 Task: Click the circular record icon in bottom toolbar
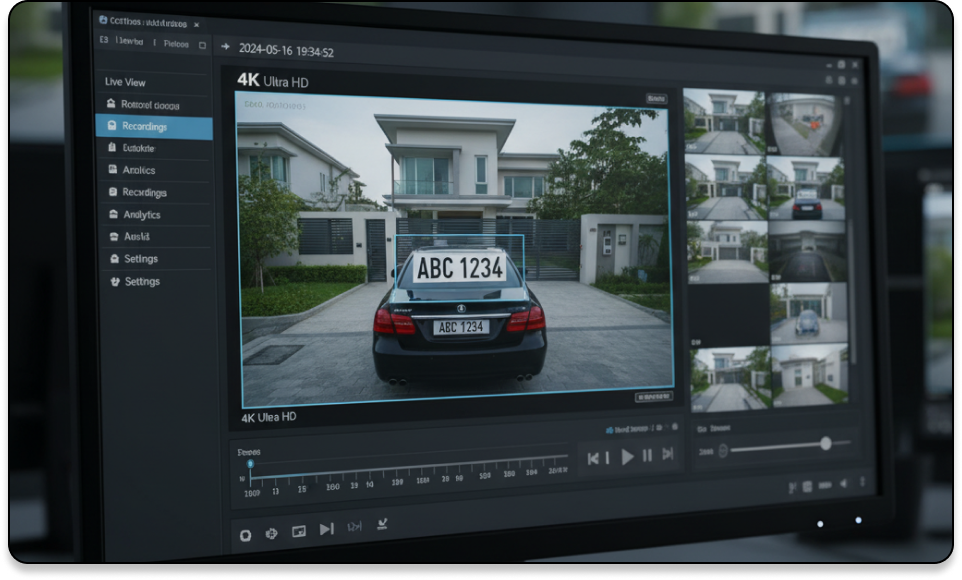coord(245,535)
